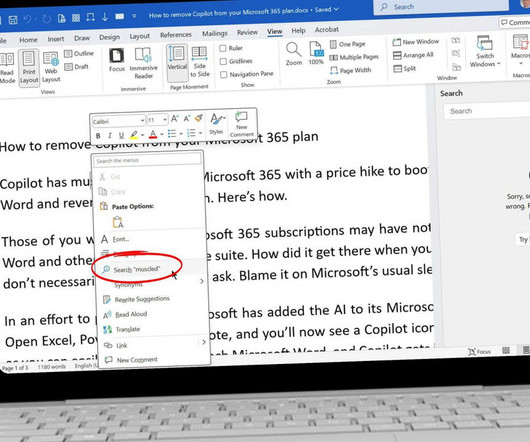This screenshot has height=442, width=530.
Task: Choose One Page zoom
Action: pyautogui.click(x=348, y=44)
